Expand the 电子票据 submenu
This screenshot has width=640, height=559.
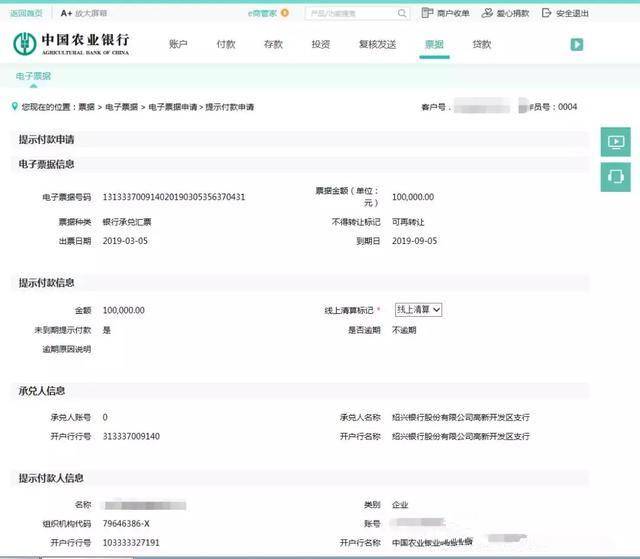point(33,76)
